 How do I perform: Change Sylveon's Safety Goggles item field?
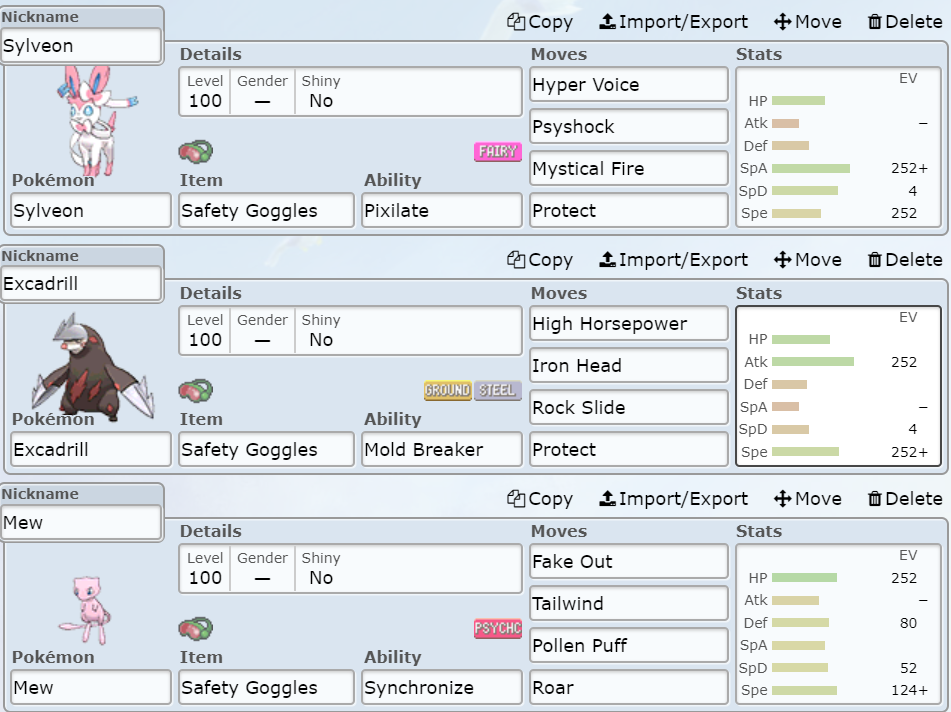tap(266, 210)
